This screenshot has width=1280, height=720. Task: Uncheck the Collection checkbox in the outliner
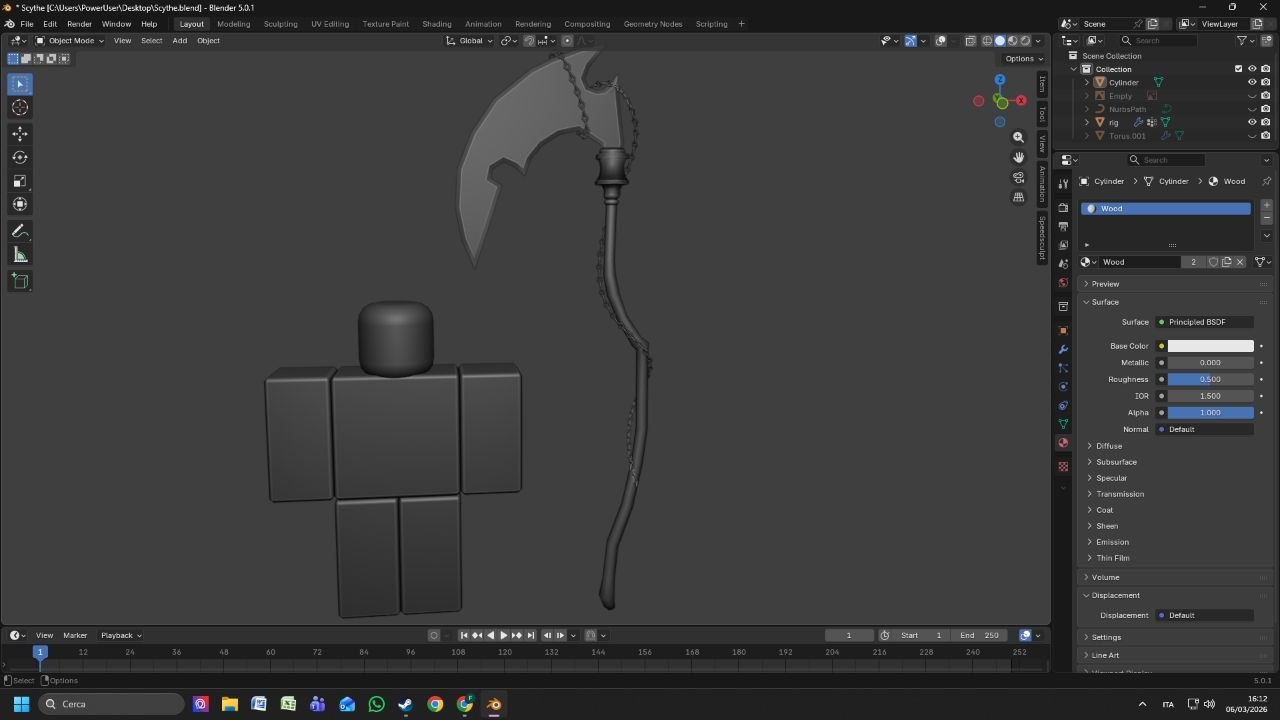click(x=1237, y=68)
